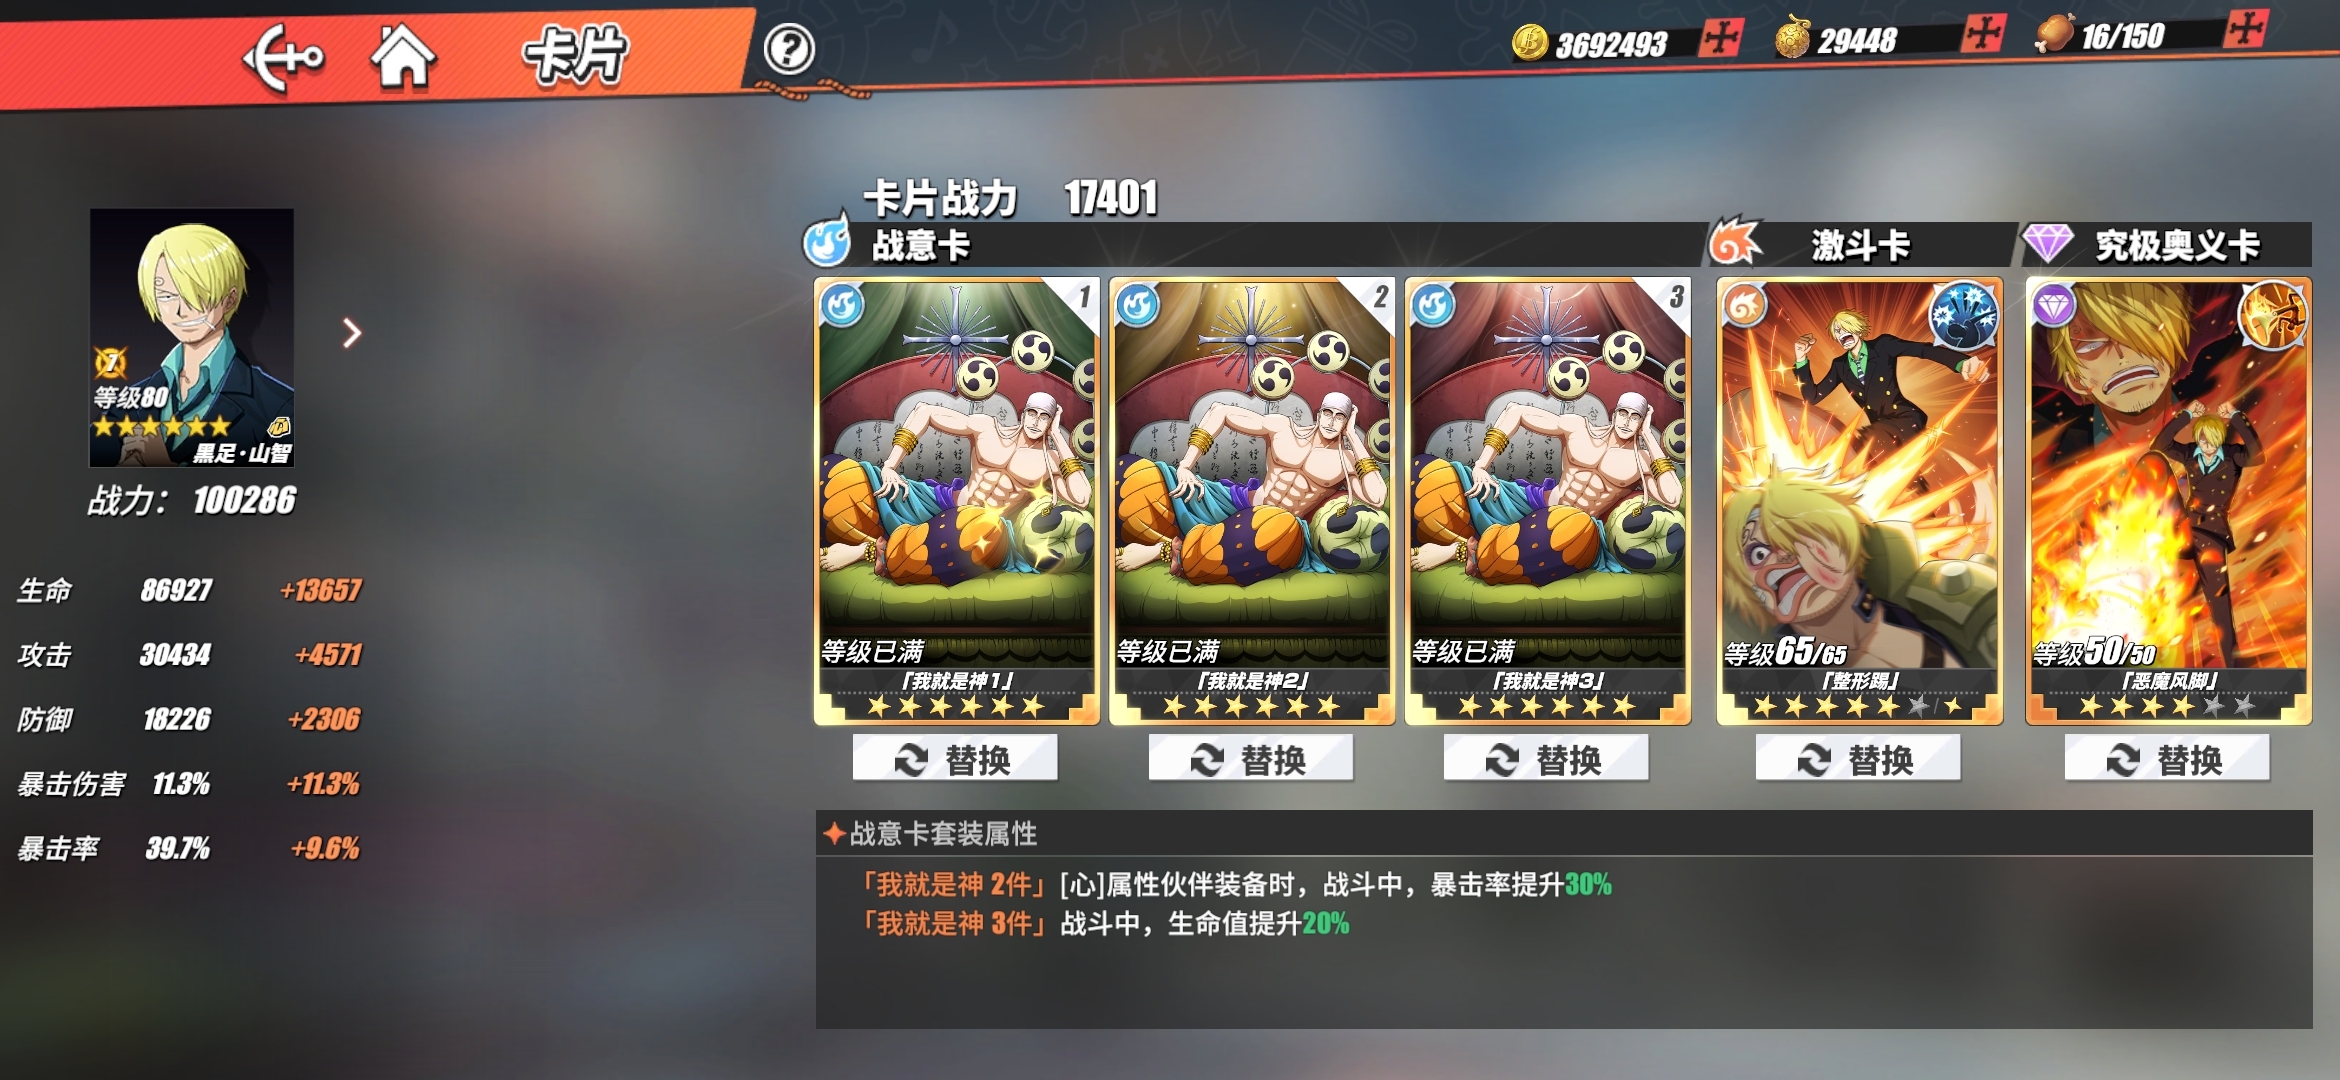View the 我就是神2 card details
This screenshot has width=2340, height=1080.
point(1251,500)
